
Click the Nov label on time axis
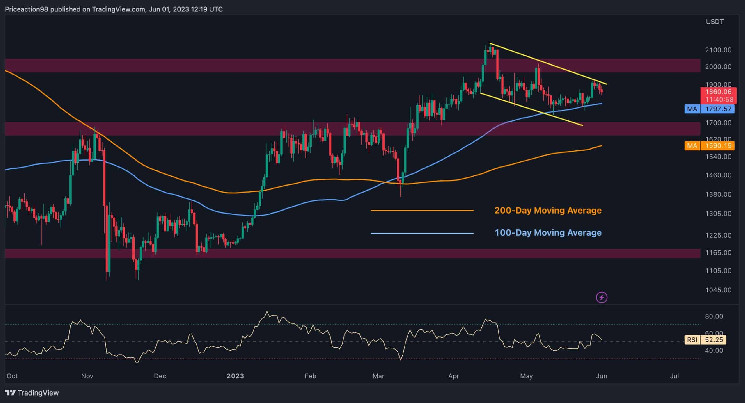coord(87,376)
